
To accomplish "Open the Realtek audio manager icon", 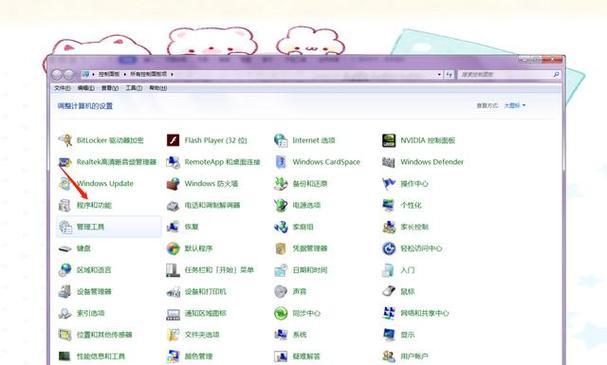I will click(65, 162).
